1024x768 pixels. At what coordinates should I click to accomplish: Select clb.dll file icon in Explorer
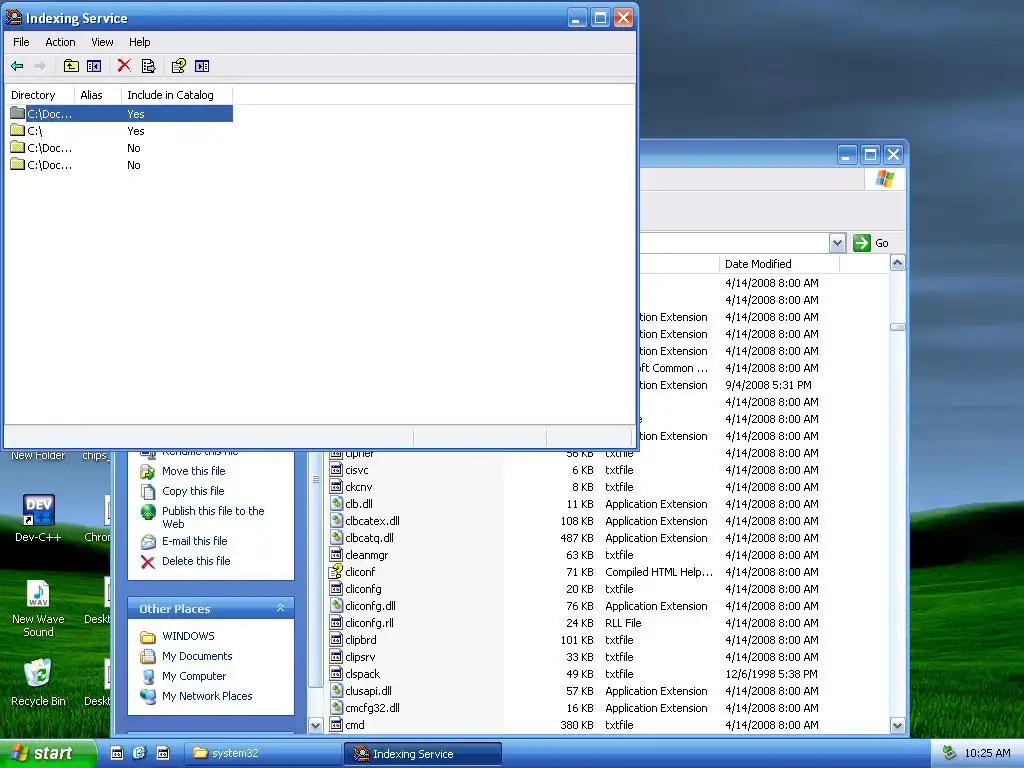(336, 504)
